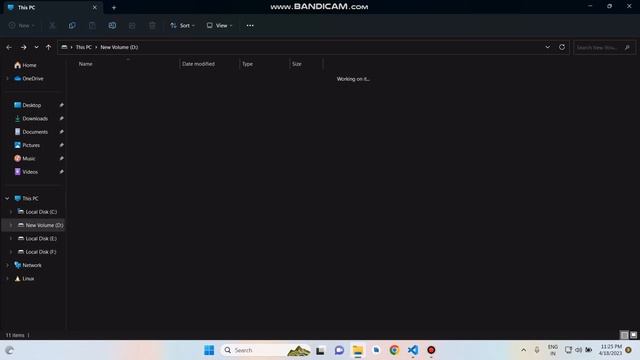Show hidden system tray icons

coord(524,350)
